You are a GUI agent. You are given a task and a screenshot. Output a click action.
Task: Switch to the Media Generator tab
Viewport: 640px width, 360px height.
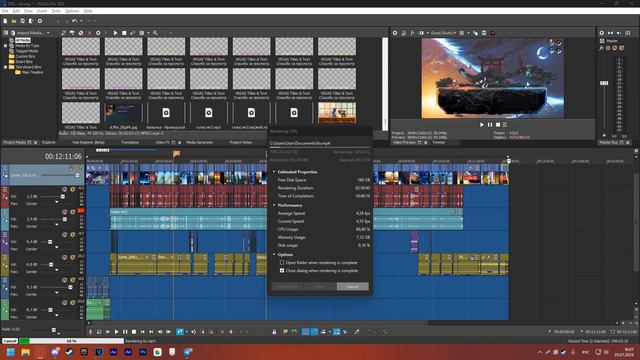(x=200, y=142)
